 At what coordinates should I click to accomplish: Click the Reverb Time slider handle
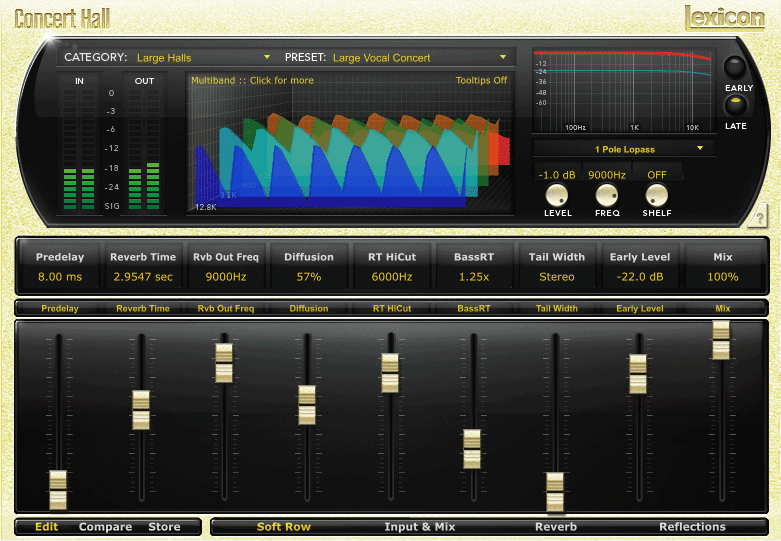(x=141, y=410)
